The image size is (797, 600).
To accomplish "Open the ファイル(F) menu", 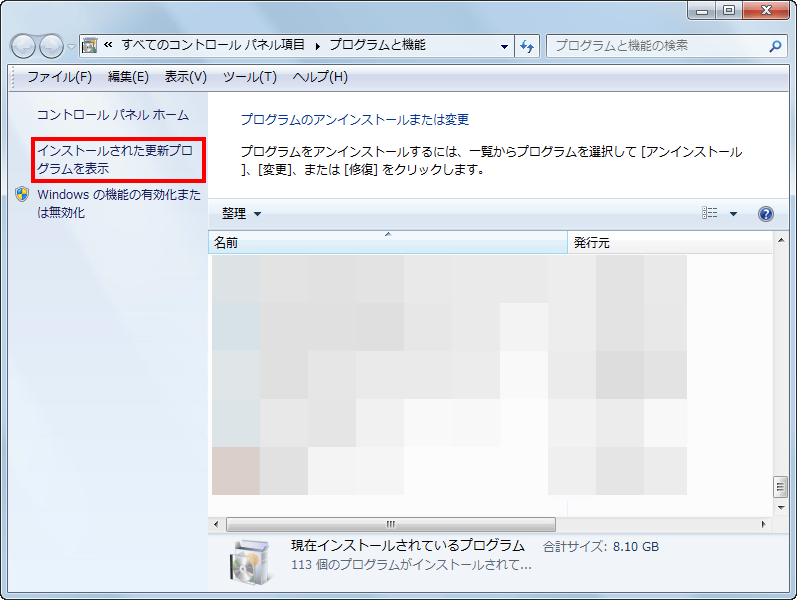I will point(59,77).
